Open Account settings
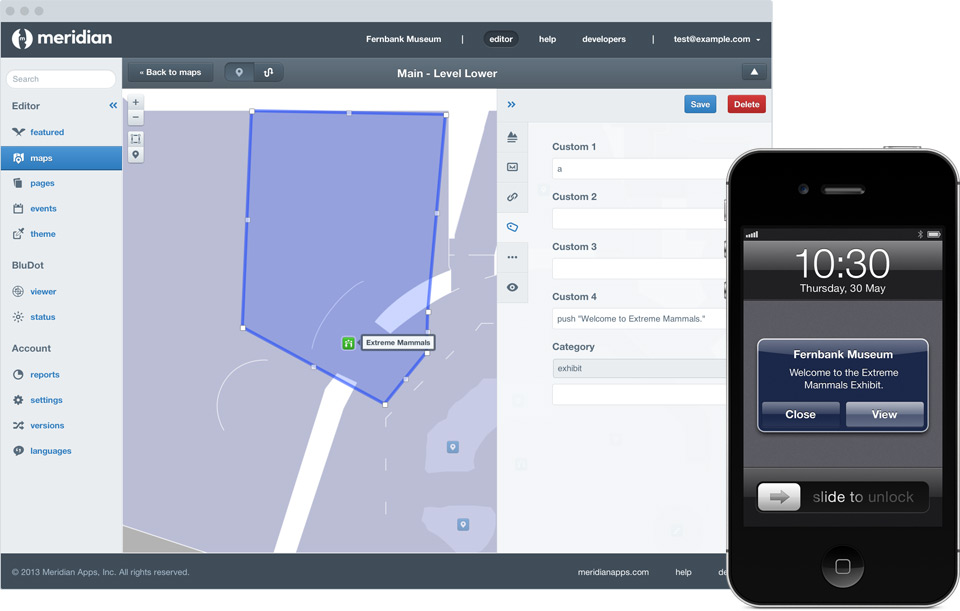The height and width of the screenshot is (611, 960). click(47, 400)
